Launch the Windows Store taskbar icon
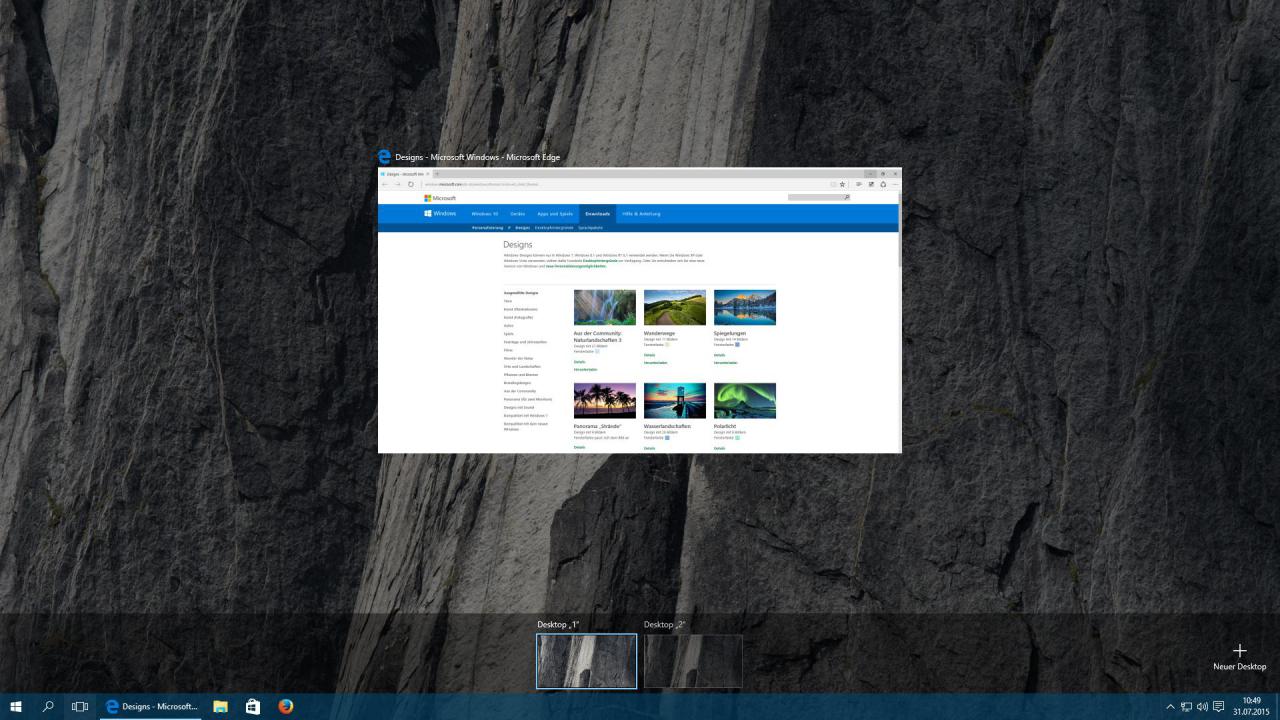The width and height of the screenshot is (1280, 720). click(x=253, y=706)
